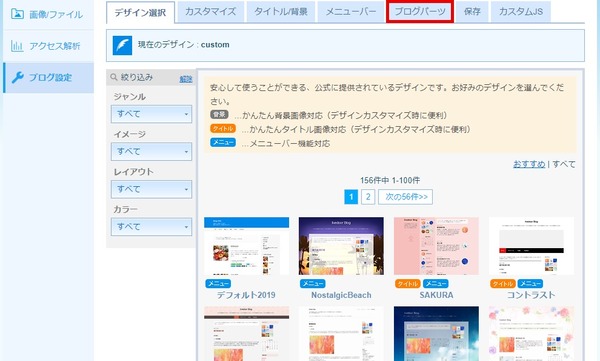Open the タイトル/背景 tab
This screenshot has width=600, height=361.
point(281,12)
